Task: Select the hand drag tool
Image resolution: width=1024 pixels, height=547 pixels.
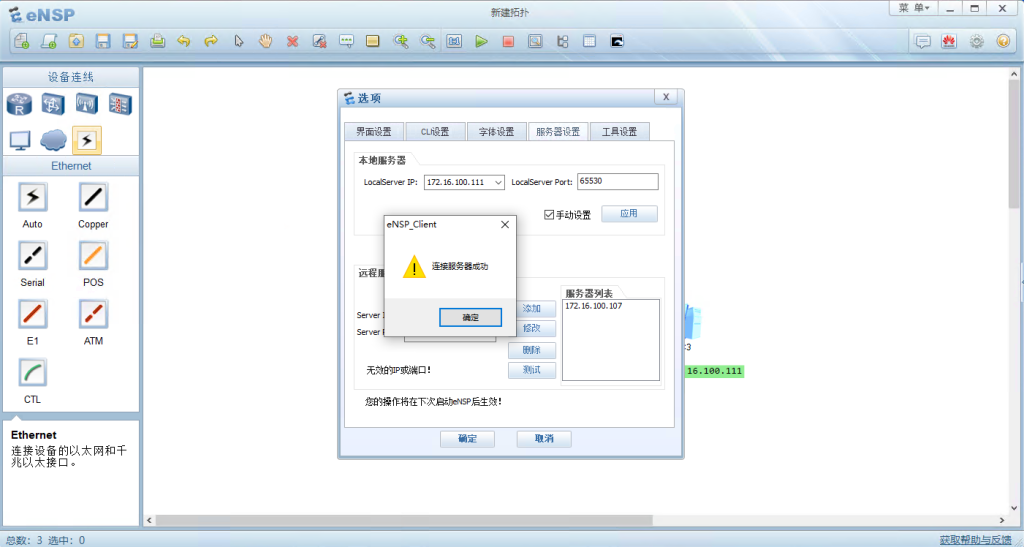Action: (265, 41)
